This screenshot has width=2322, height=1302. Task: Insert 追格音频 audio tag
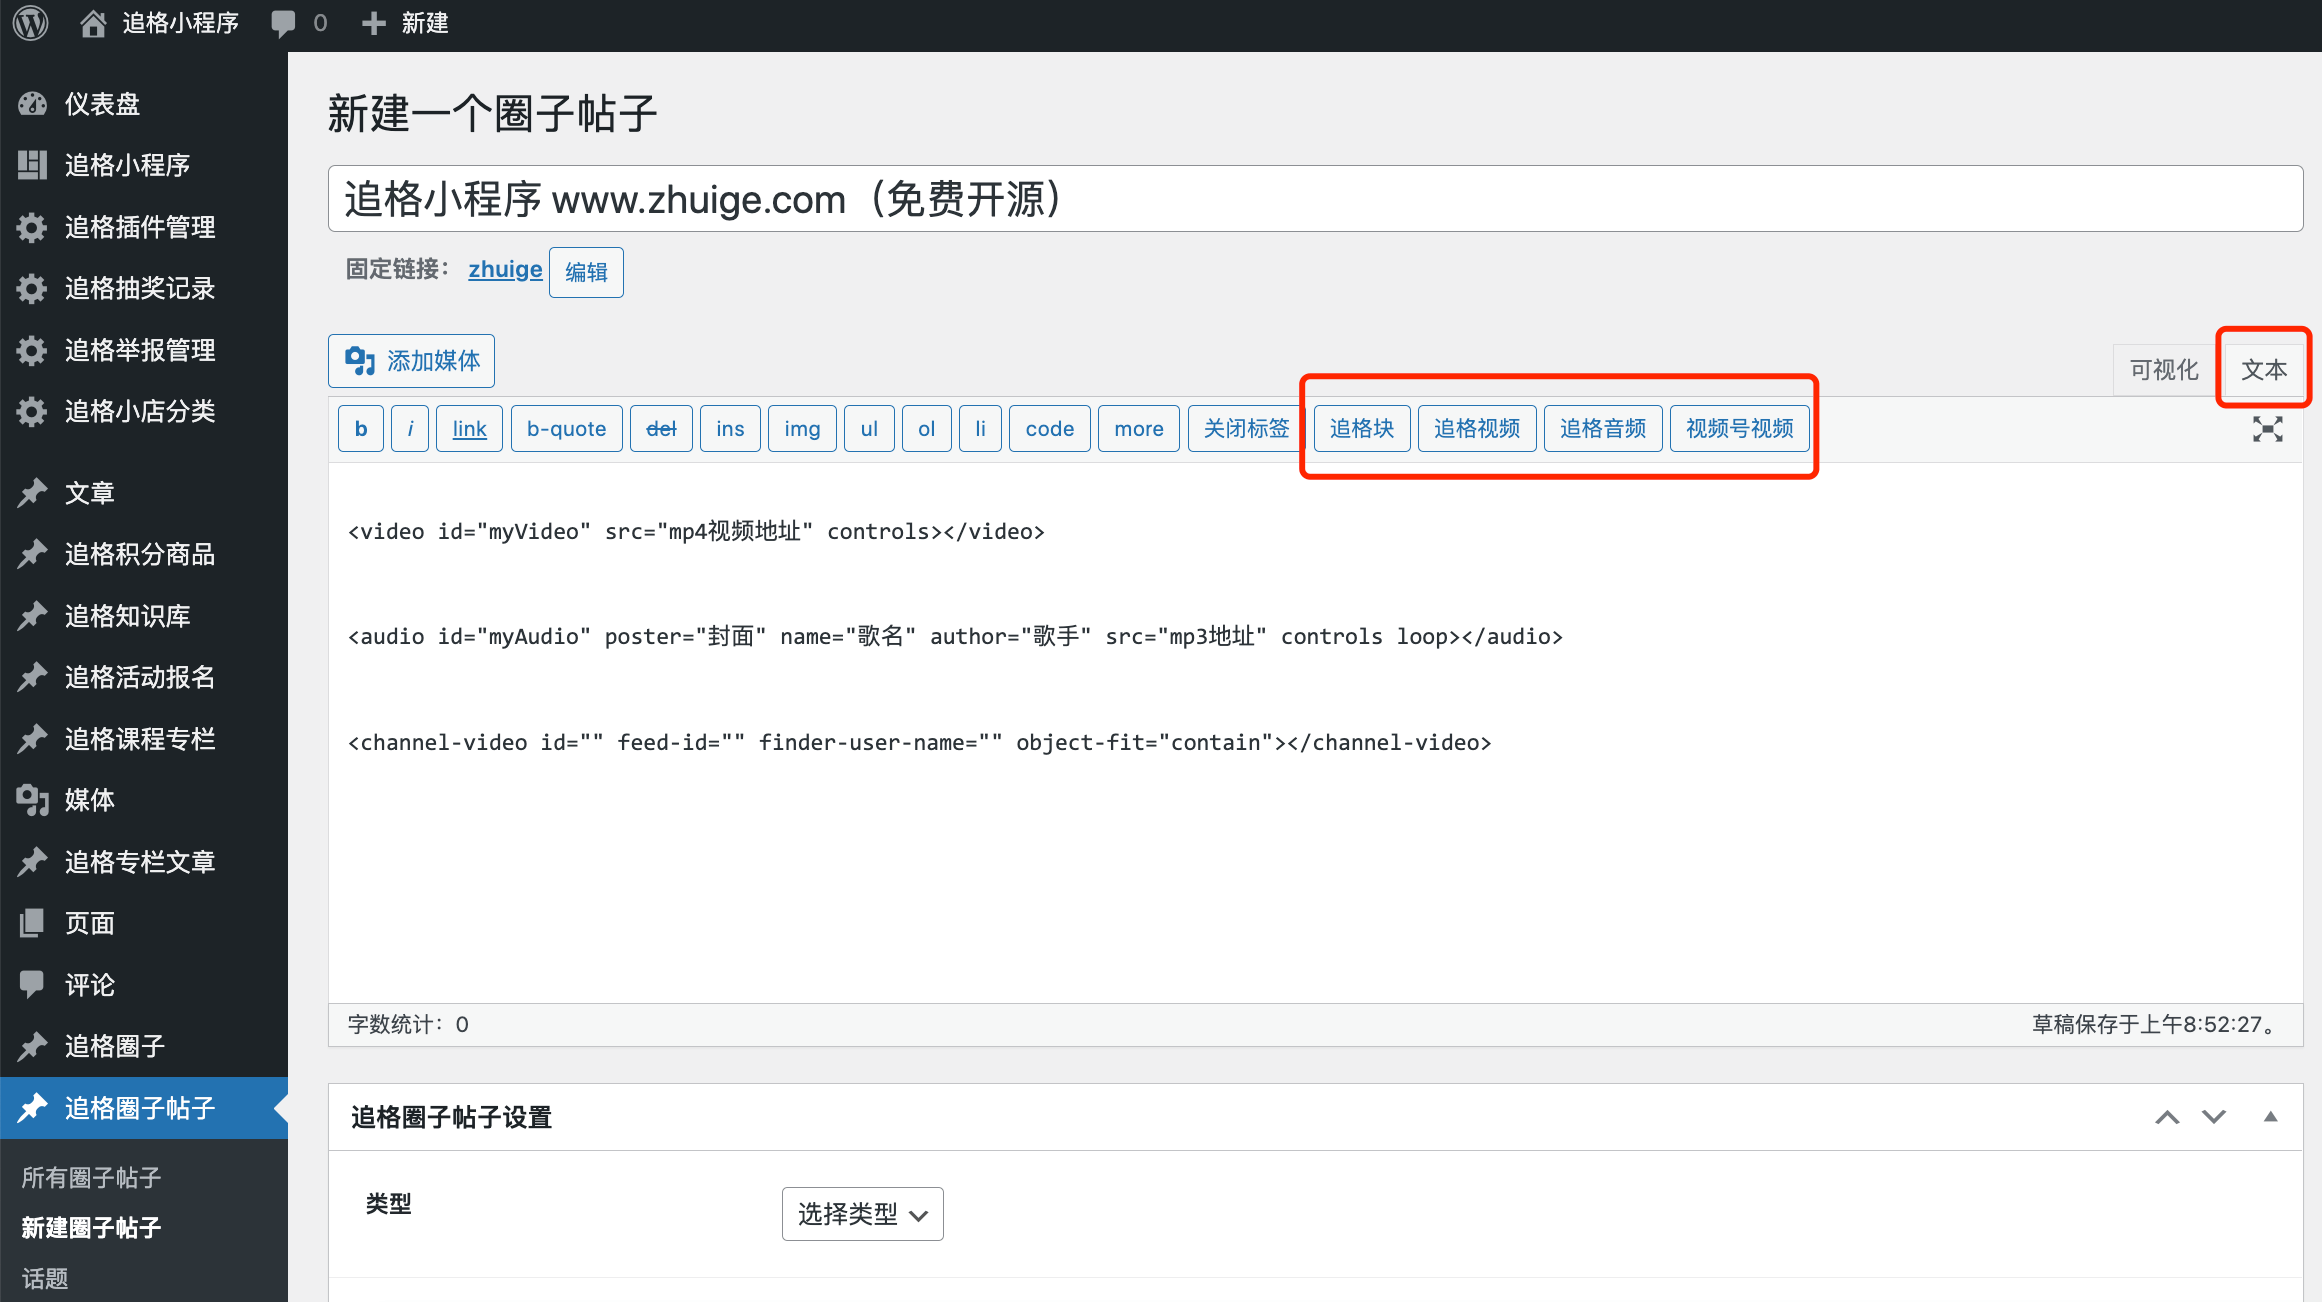click(x=1603, y=429)
